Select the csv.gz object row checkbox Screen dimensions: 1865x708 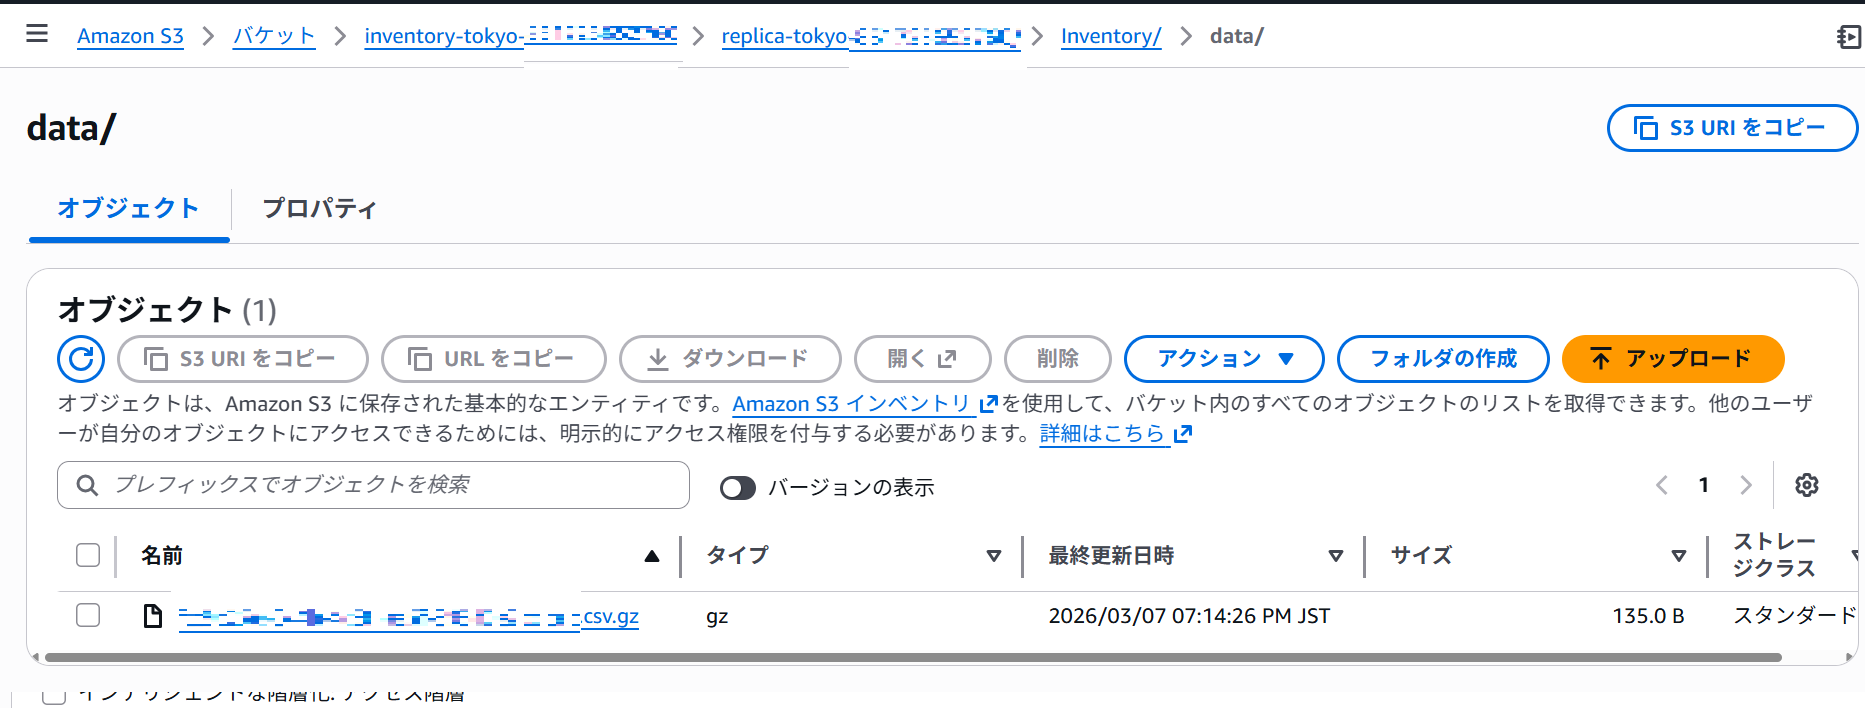pos(88,615)
